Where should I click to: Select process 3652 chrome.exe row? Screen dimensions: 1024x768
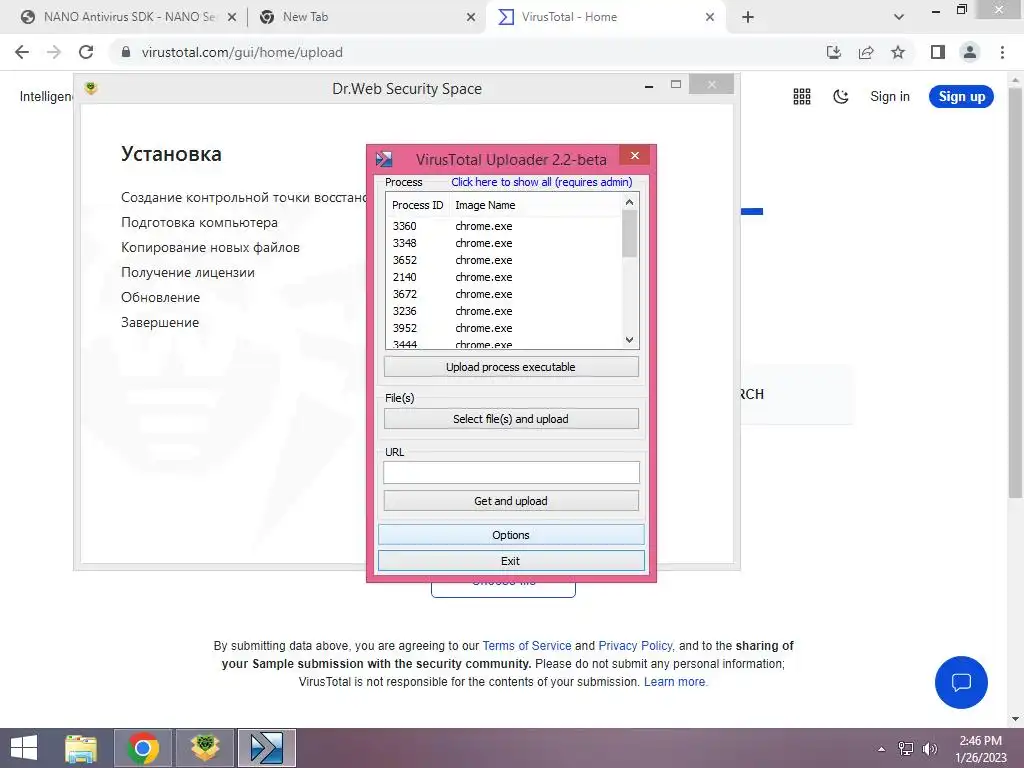(503, 260)
